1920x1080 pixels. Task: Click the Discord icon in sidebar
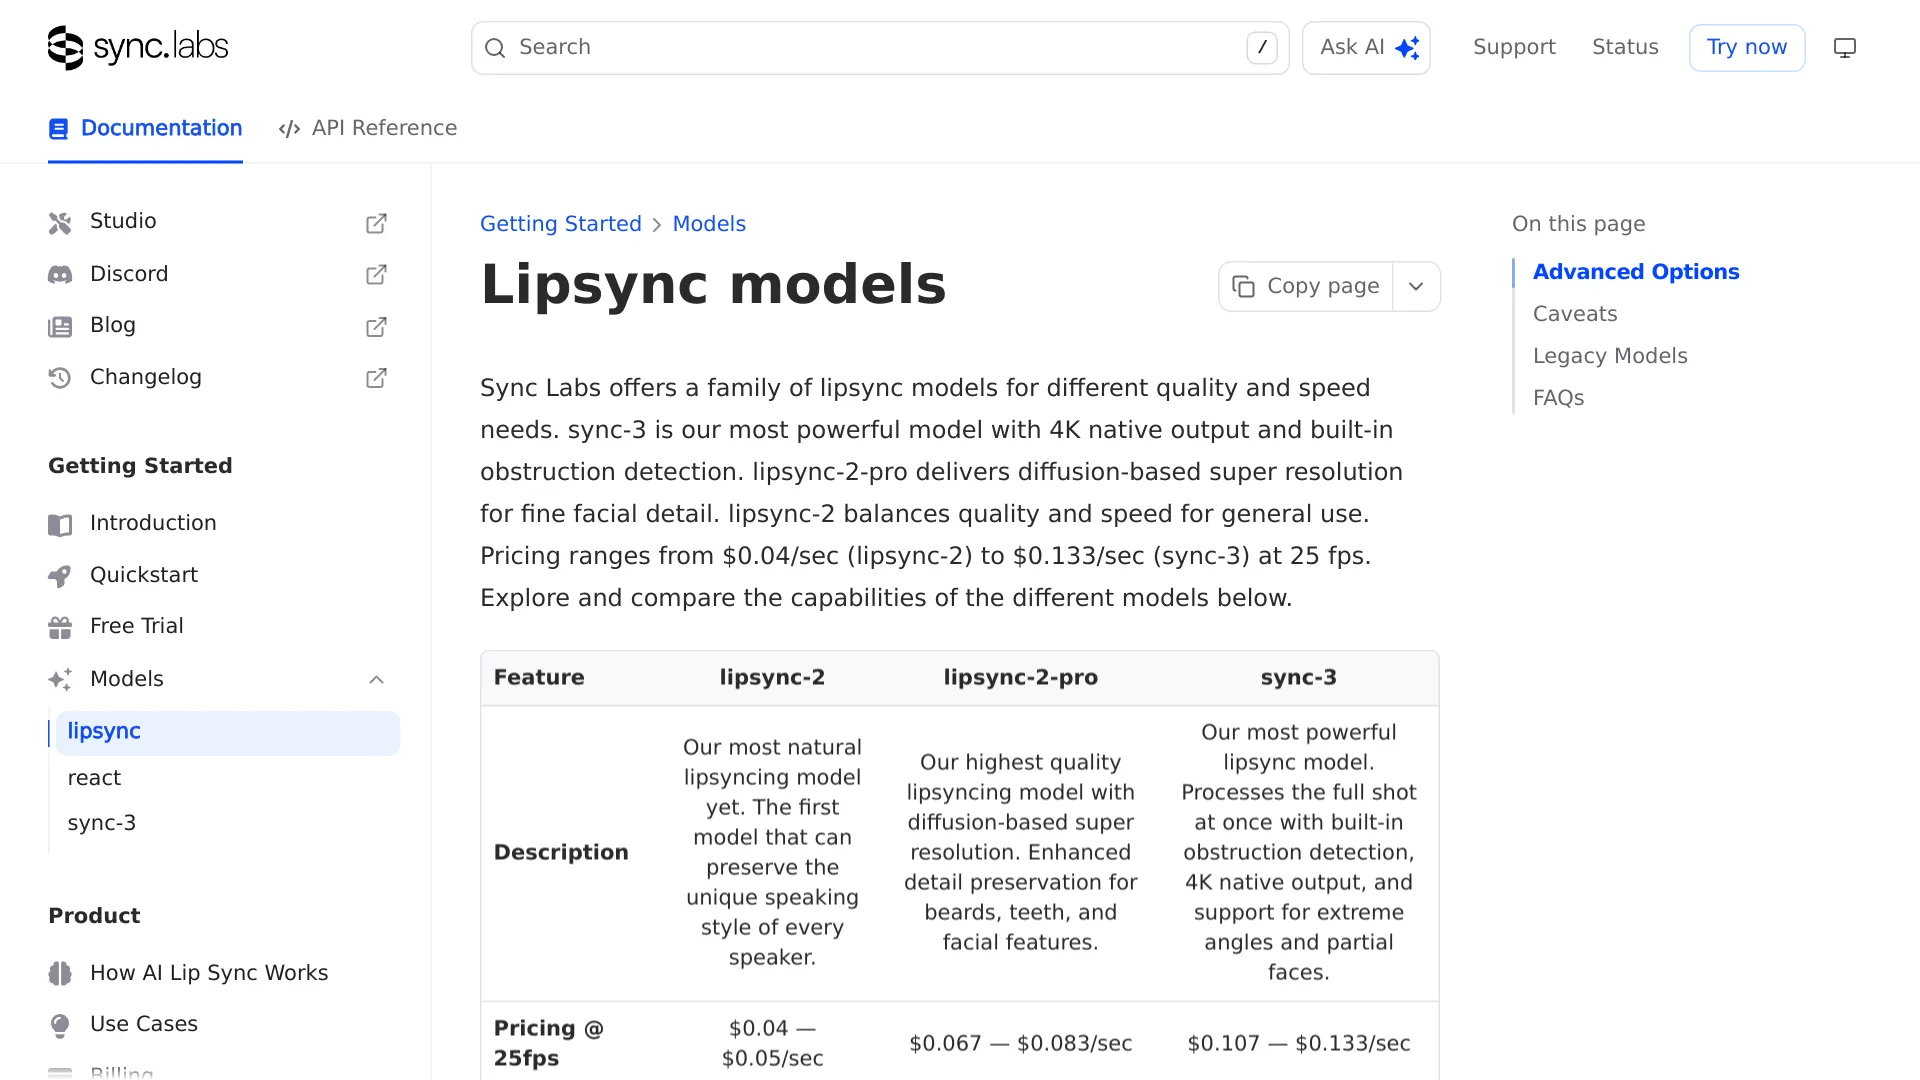click(60, 274)
